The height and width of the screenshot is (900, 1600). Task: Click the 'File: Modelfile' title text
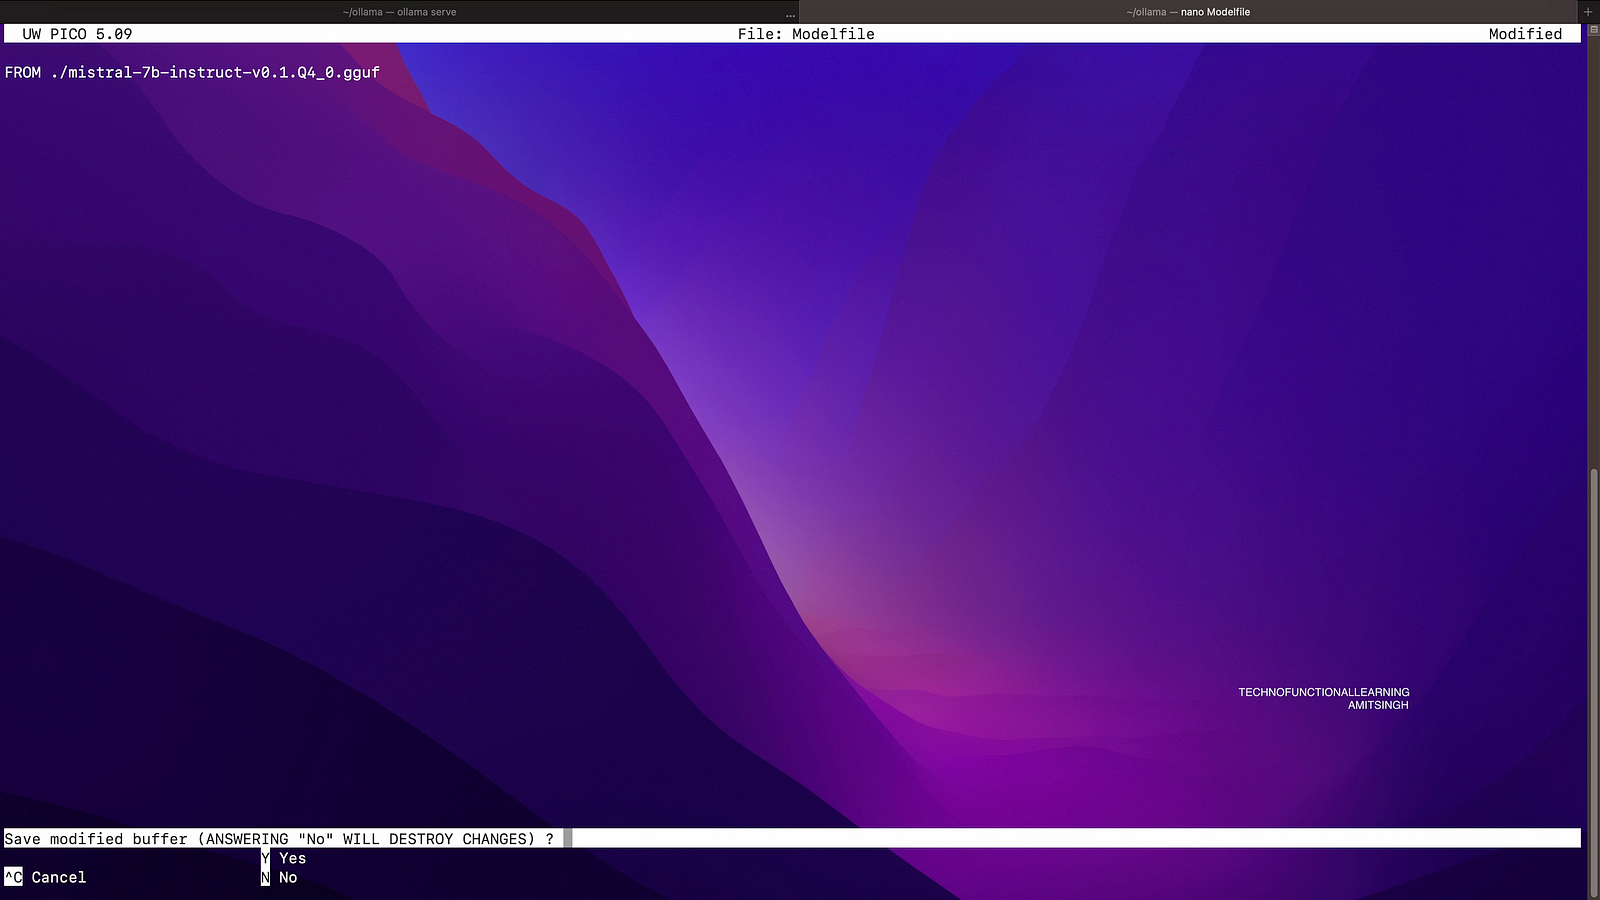[806, 34]
